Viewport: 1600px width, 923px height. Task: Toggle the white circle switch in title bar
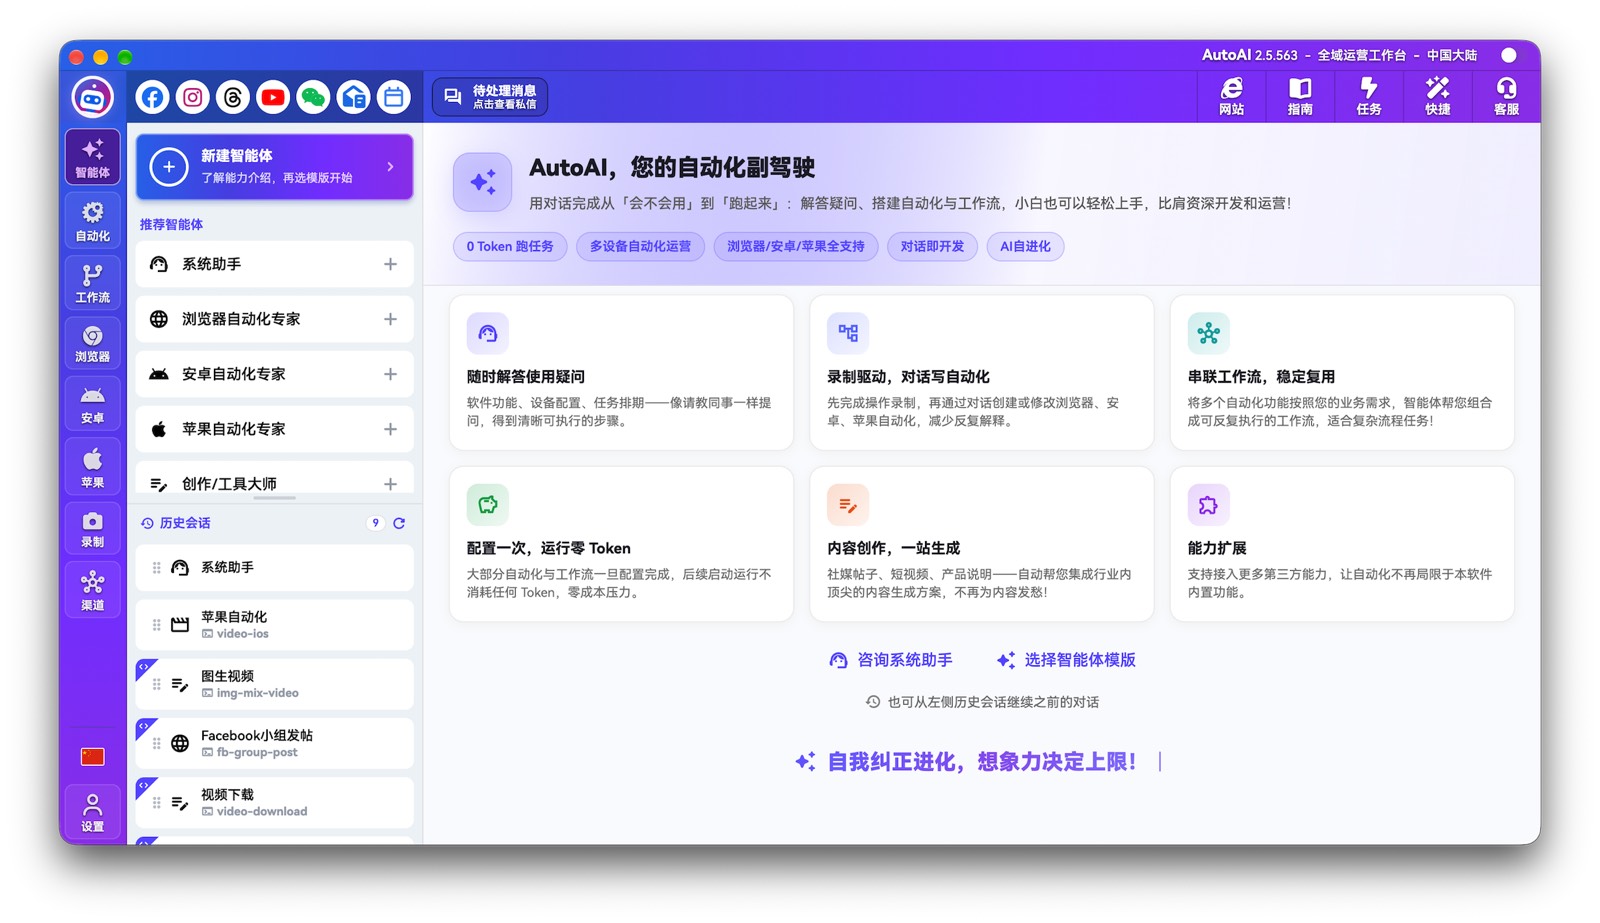[1509, 55]
